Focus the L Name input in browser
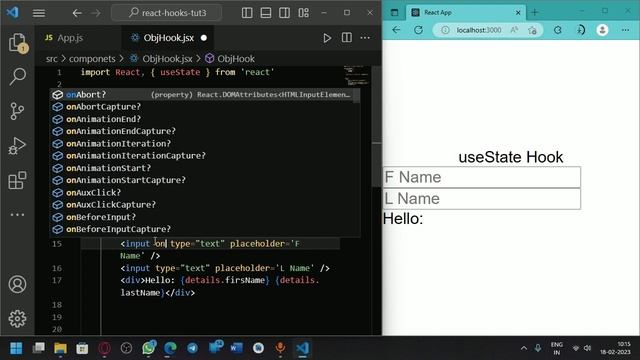 tap(482, 199)
